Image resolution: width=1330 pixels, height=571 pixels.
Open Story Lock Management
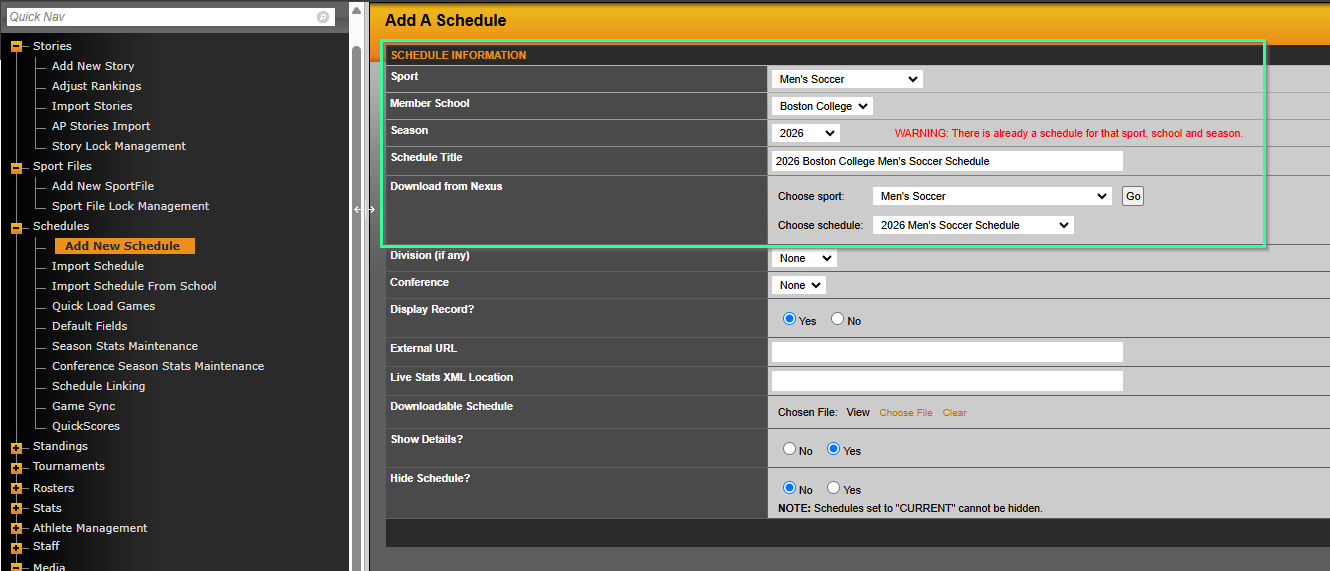pos(119,146)
